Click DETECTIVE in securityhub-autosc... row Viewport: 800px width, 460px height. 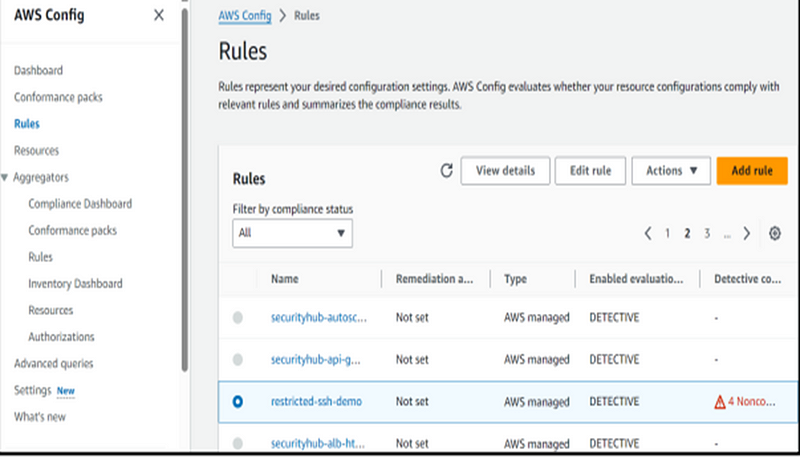[x=614, y=318]
